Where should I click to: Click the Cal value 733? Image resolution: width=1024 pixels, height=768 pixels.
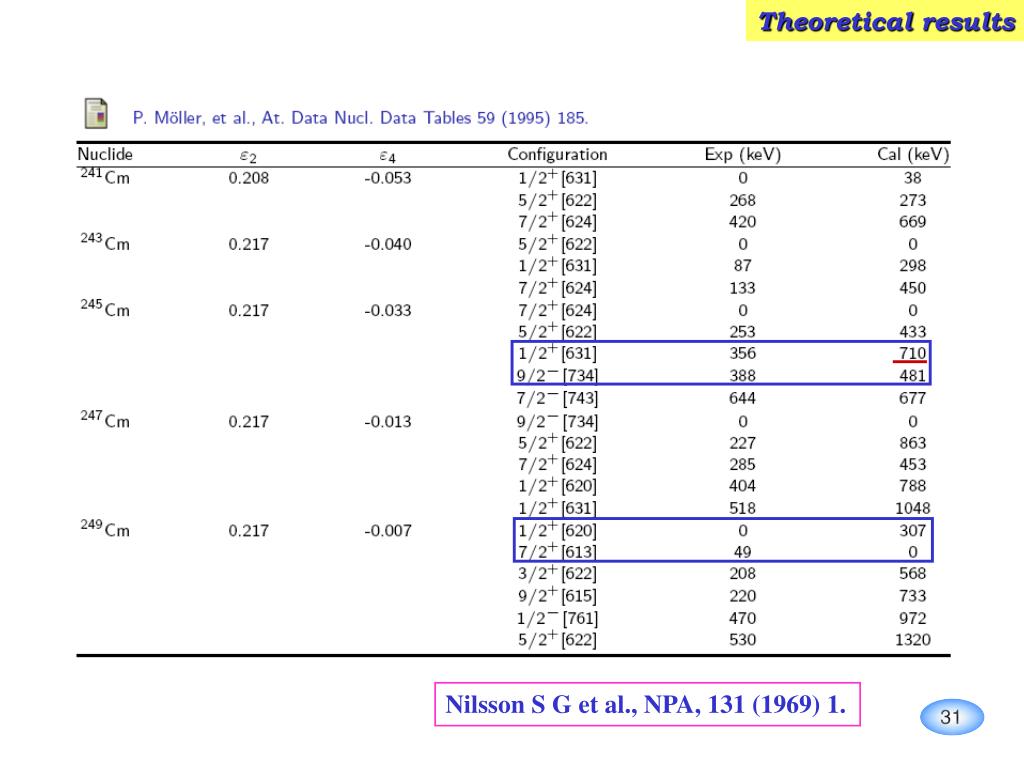(912, 596)
